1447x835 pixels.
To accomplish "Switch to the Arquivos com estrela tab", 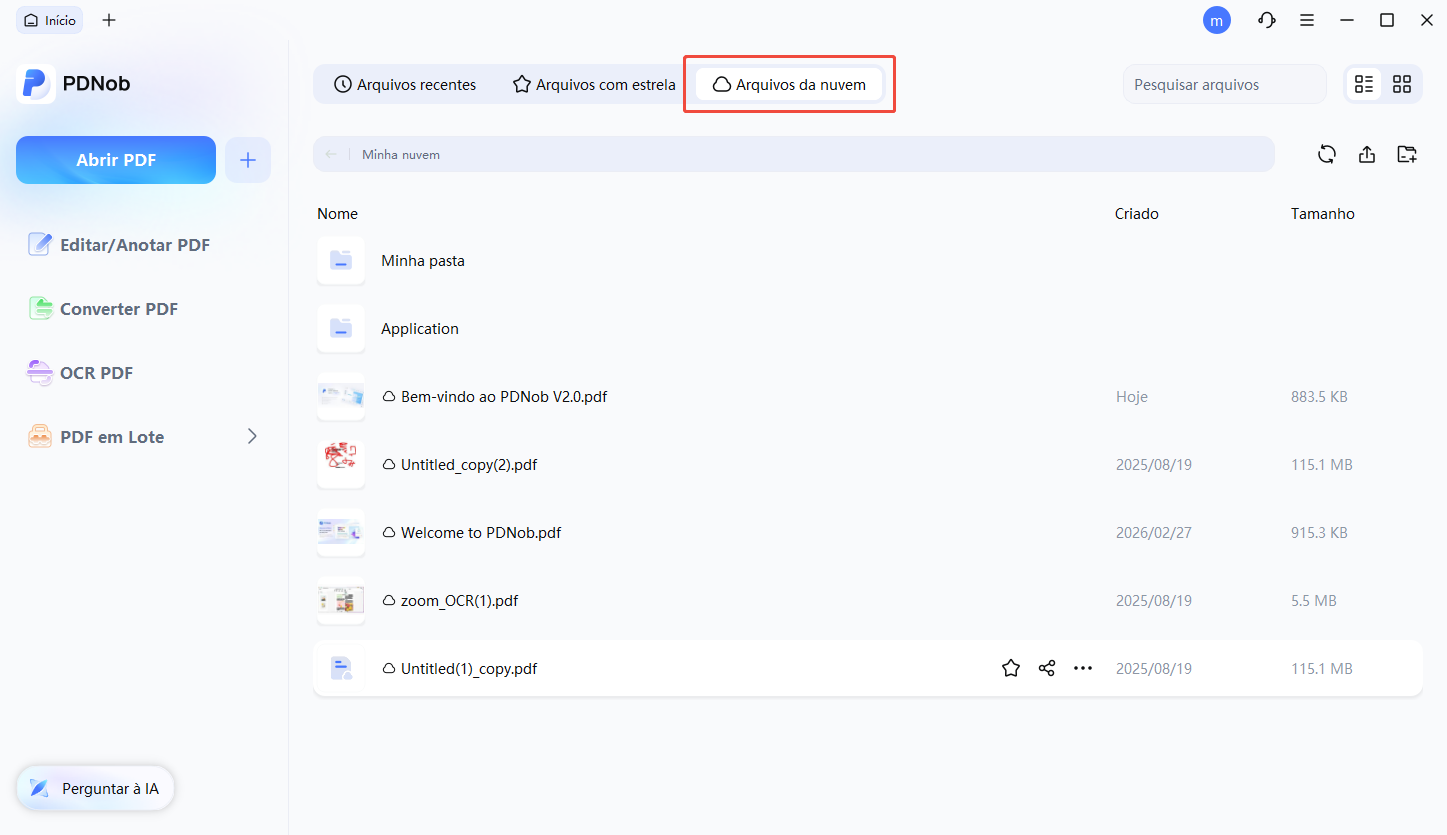I will point(593,84).
